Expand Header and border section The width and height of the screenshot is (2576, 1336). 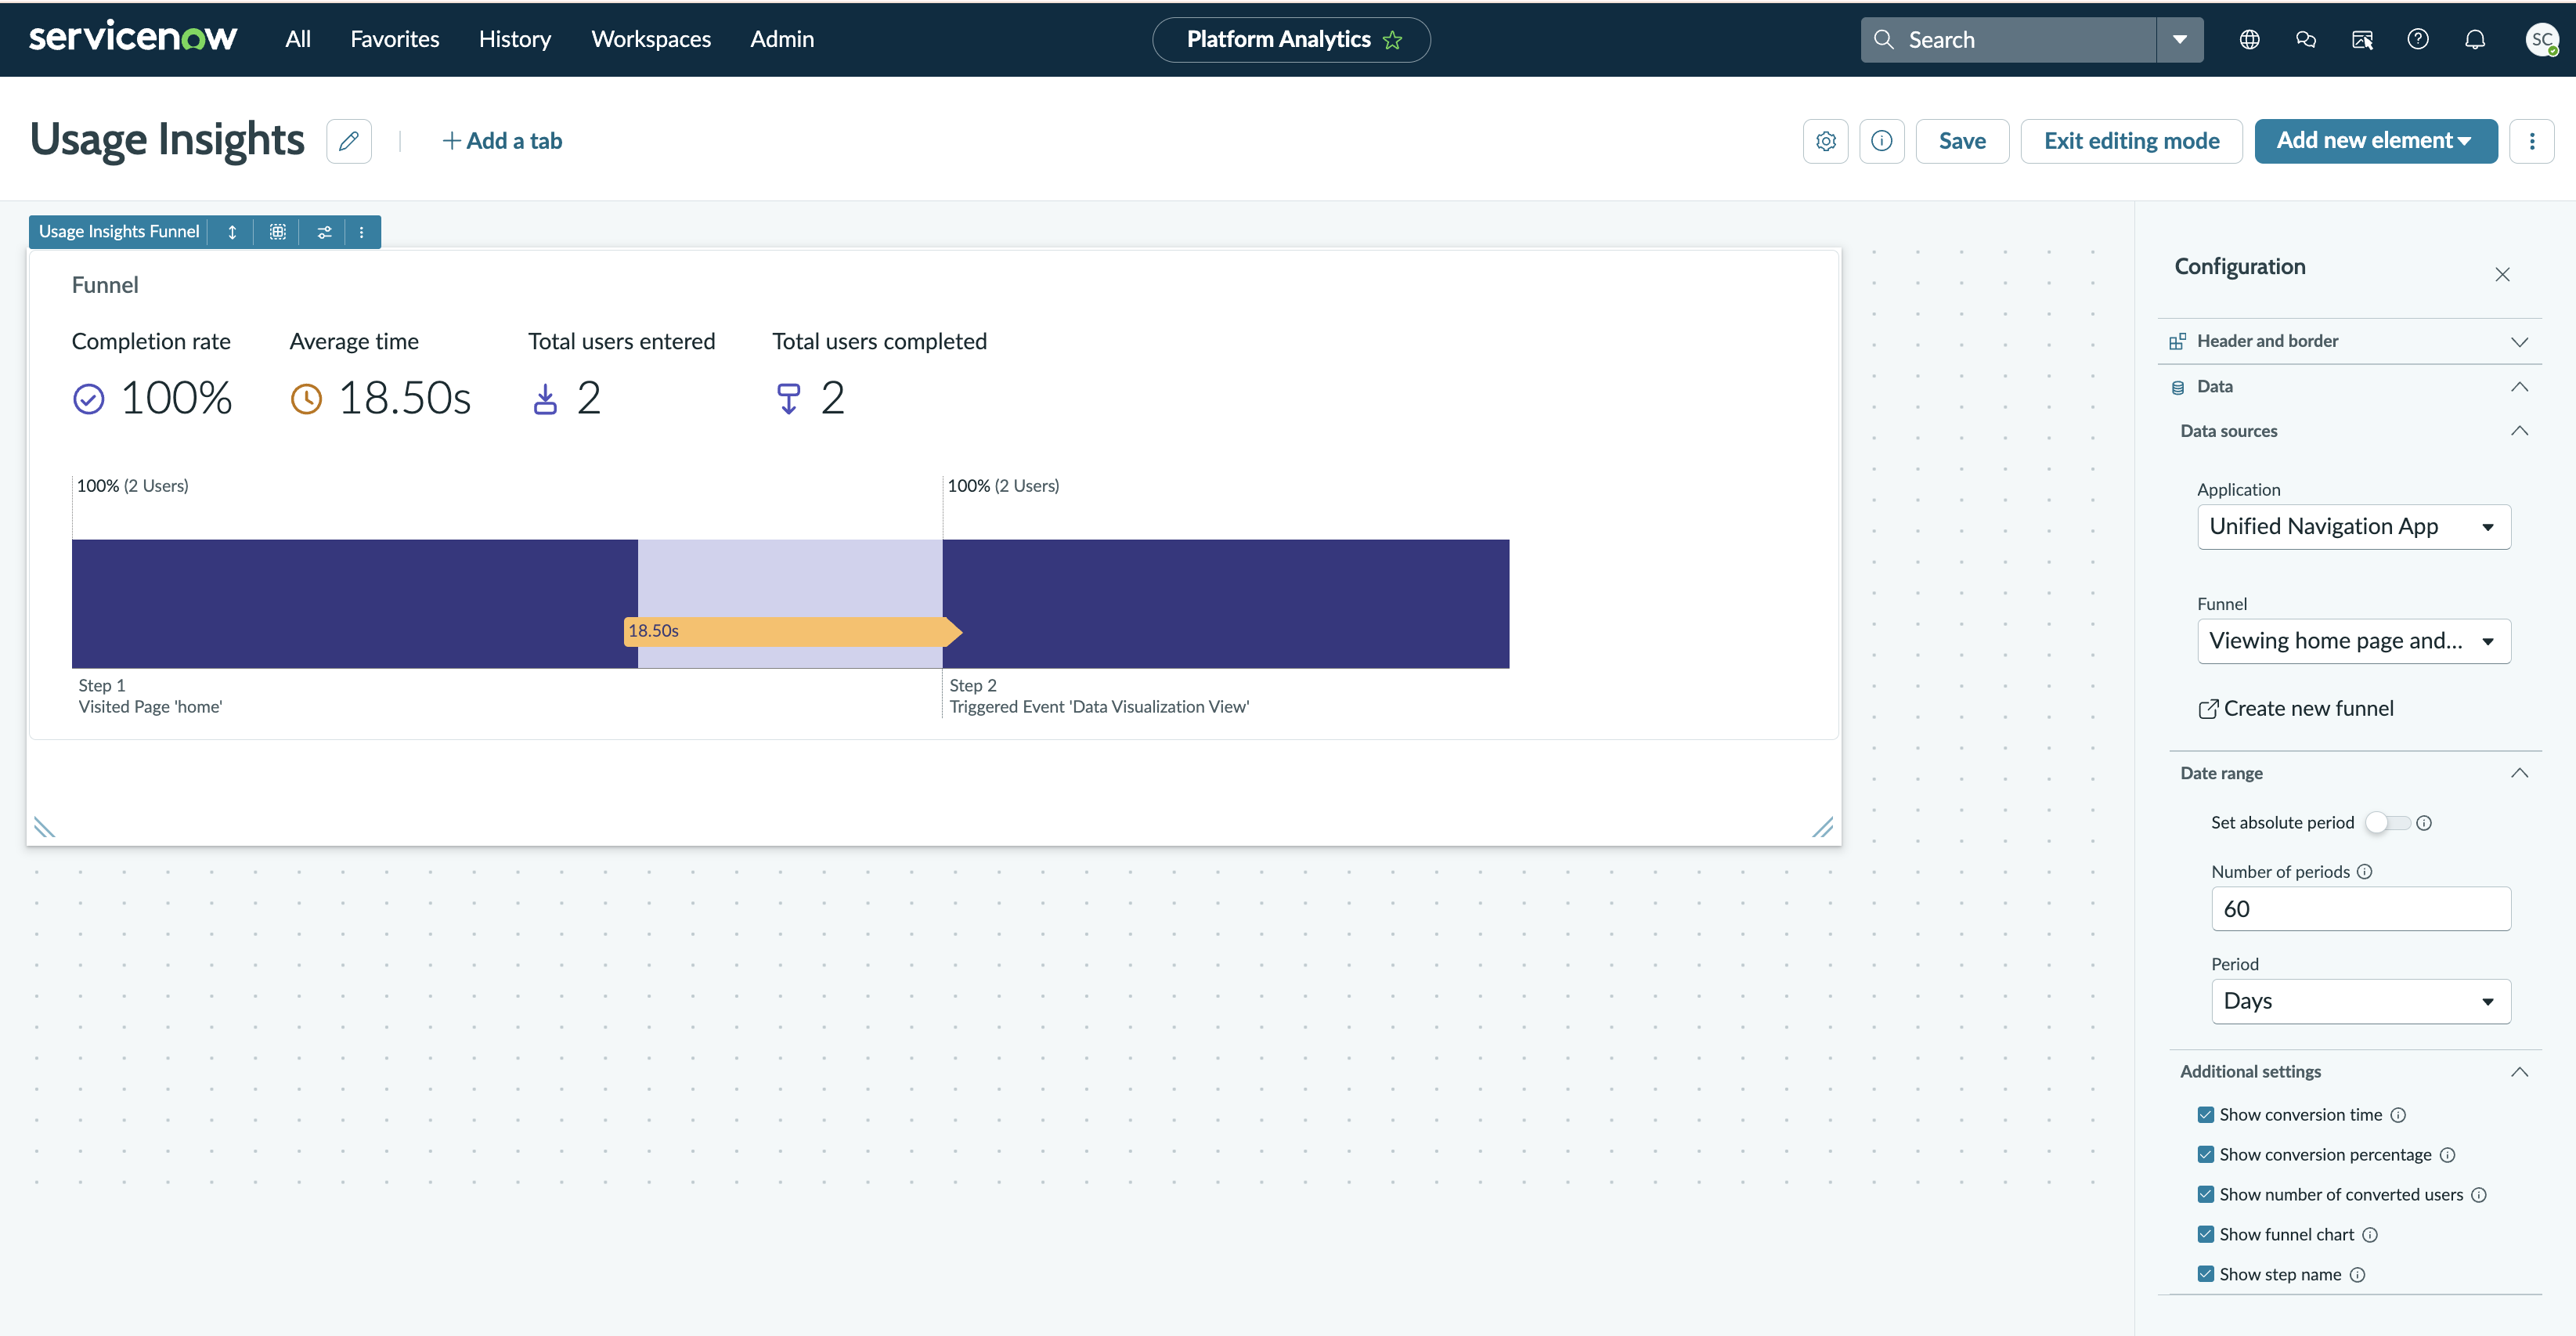pos(2349,341)
